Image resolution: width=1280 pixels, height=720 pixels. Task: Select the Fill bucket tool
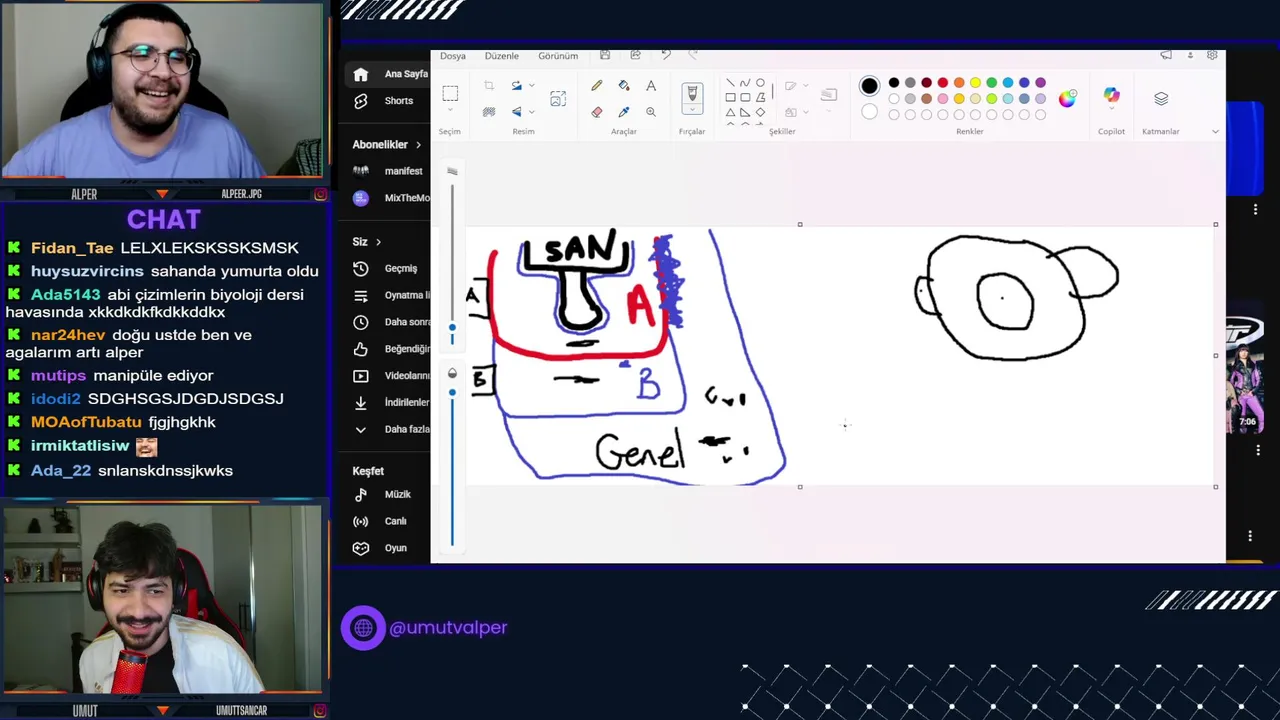tap(624, 85)
